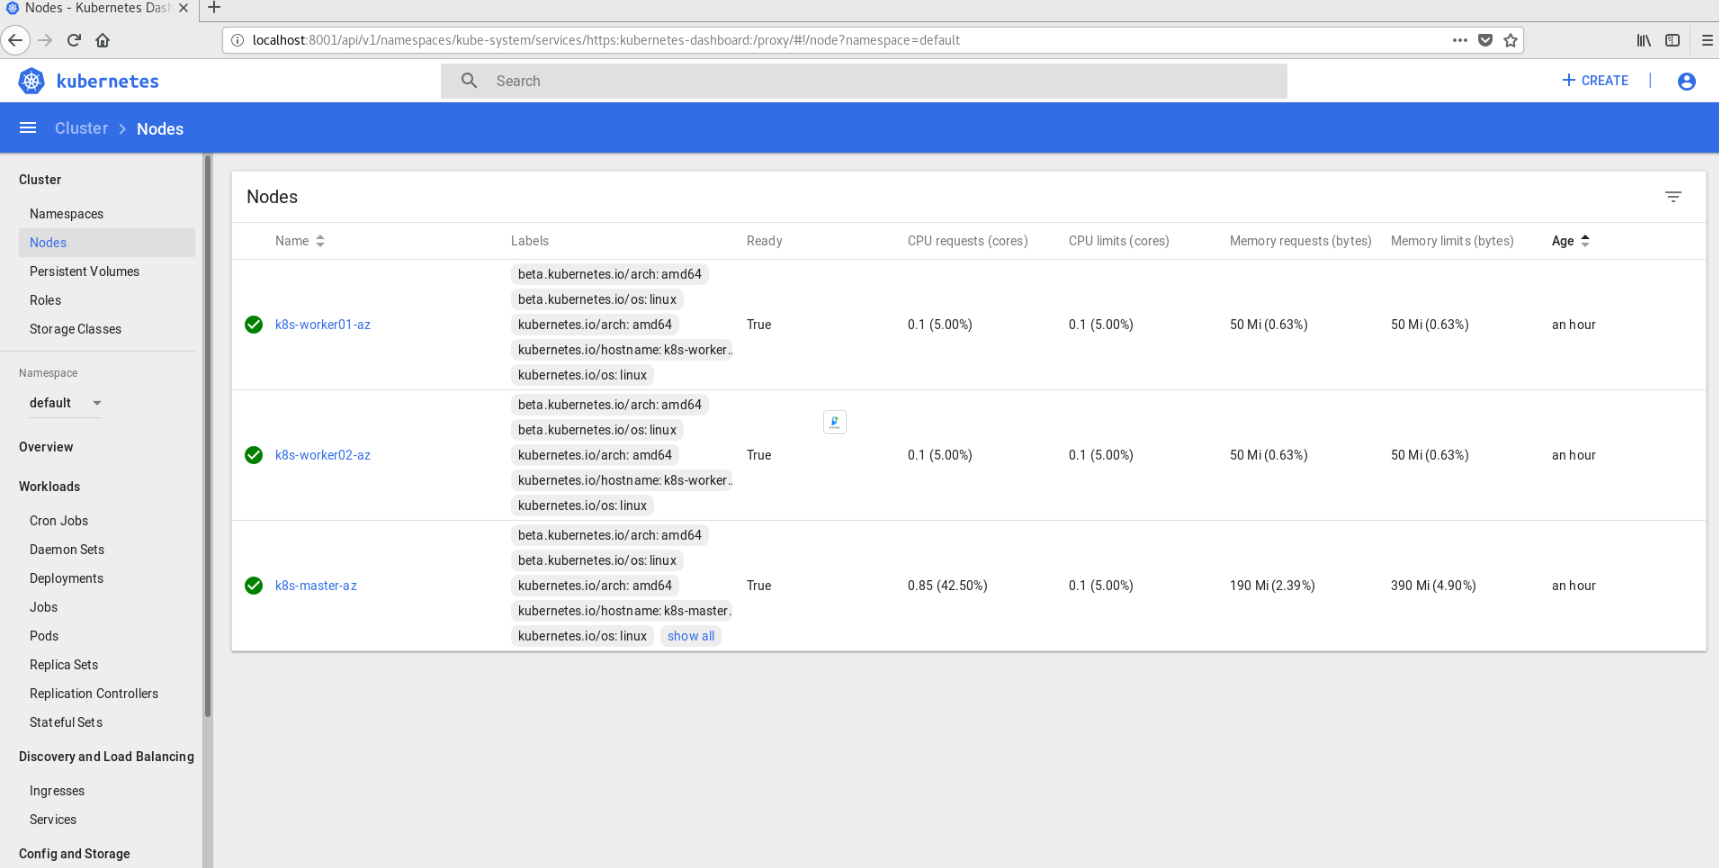The width and height of the screenshot is (1719, 868).
Task: Open Replication Controllers in sidebar
Action: click(x=94, y=694)
